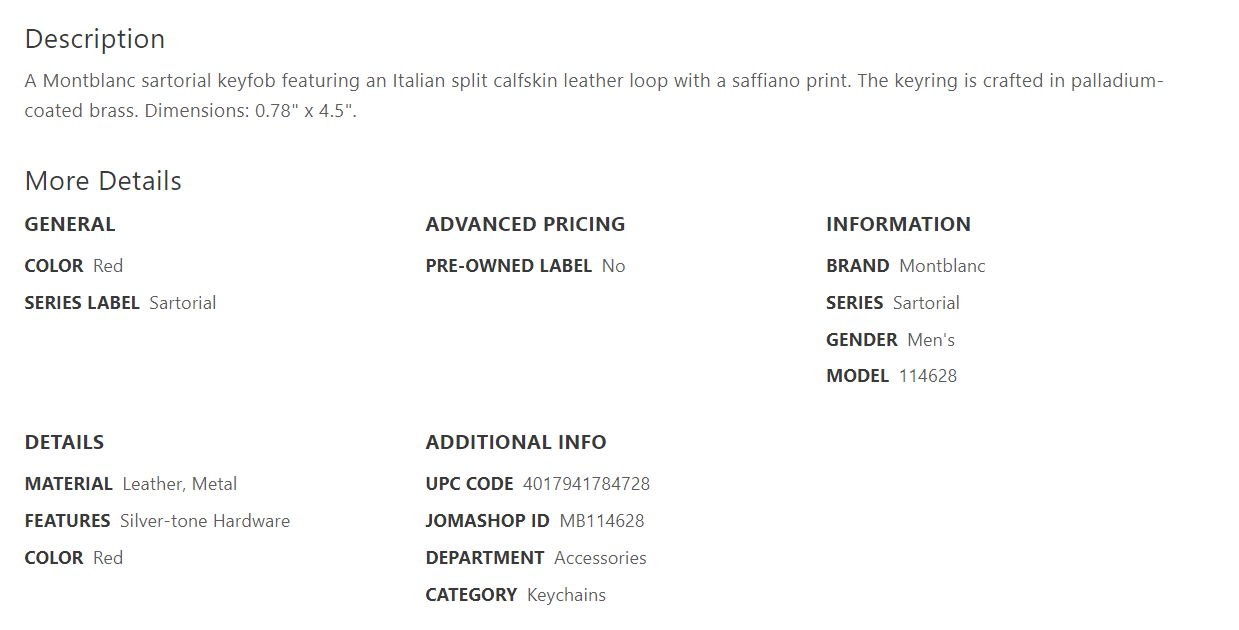The image size is (1239, 630).
Task: Click the More Details heading
Action: [x=103, y=181]
